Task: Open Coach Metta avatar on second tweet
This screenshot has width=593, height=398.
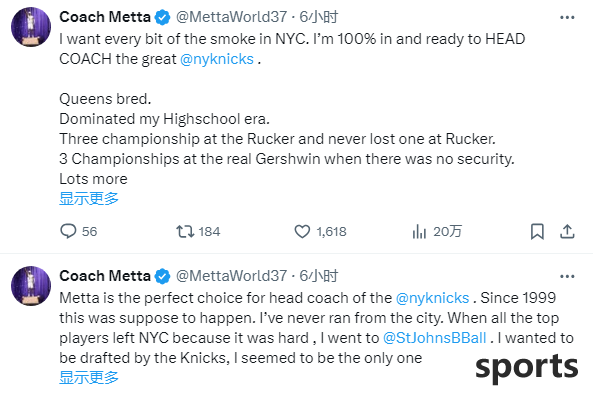Action: click(x=31, y=286)
